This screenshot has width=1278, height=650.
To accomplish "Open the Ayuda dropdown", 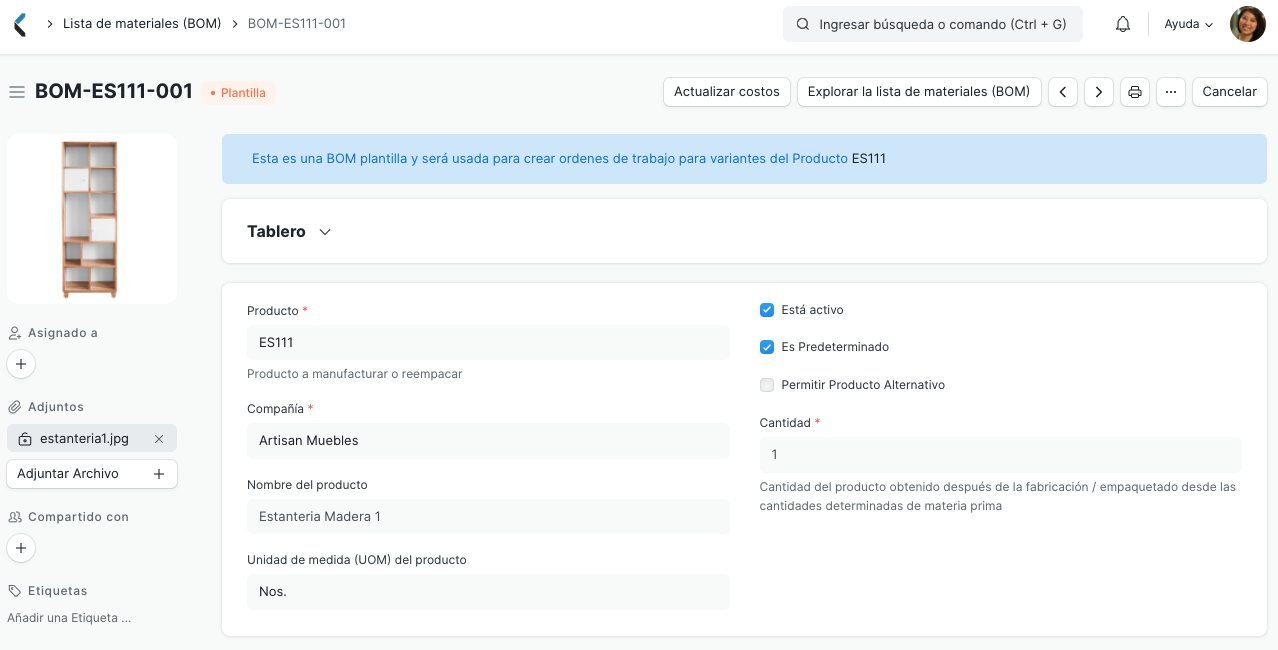I will tap(1189, 24).
